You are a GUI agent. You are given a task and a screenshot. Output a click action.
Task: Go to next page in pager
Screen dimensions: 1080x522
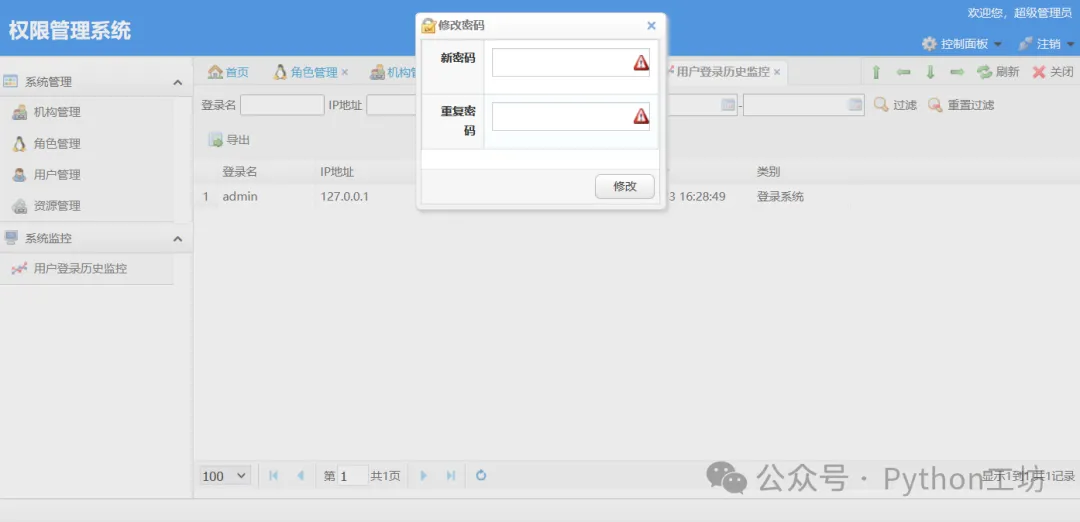[424, 475]
